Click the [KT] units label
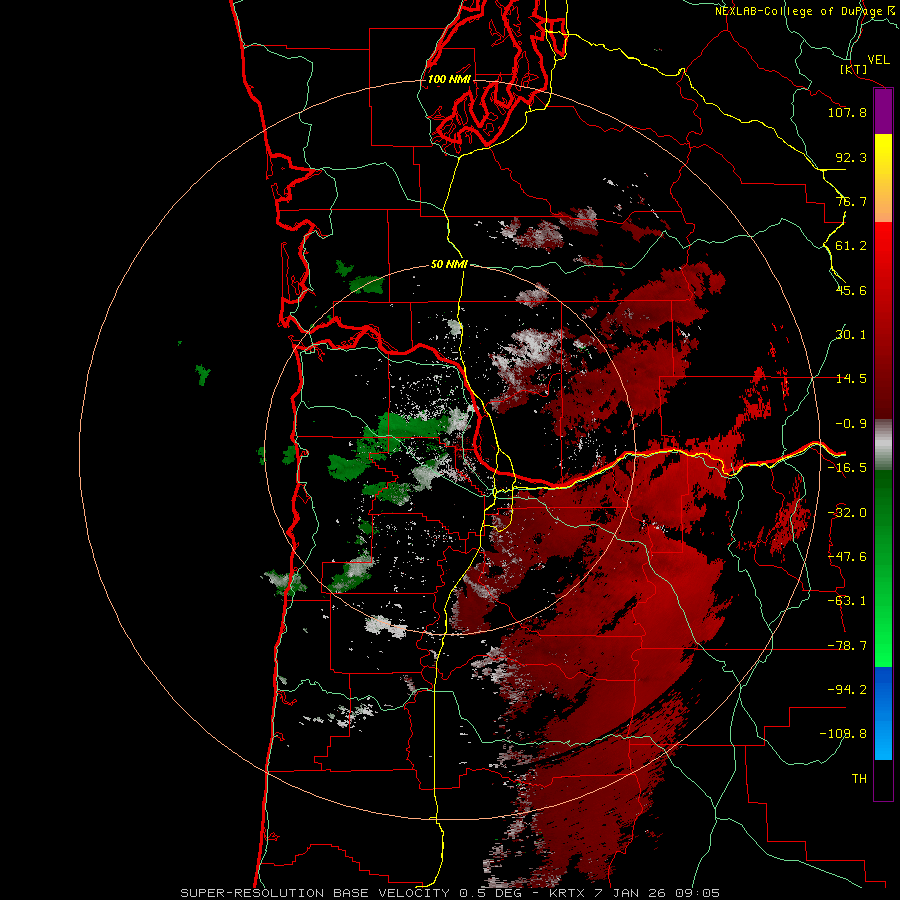Screen dimensions: 900x900 pyautogui.click(x=853, y=69)
